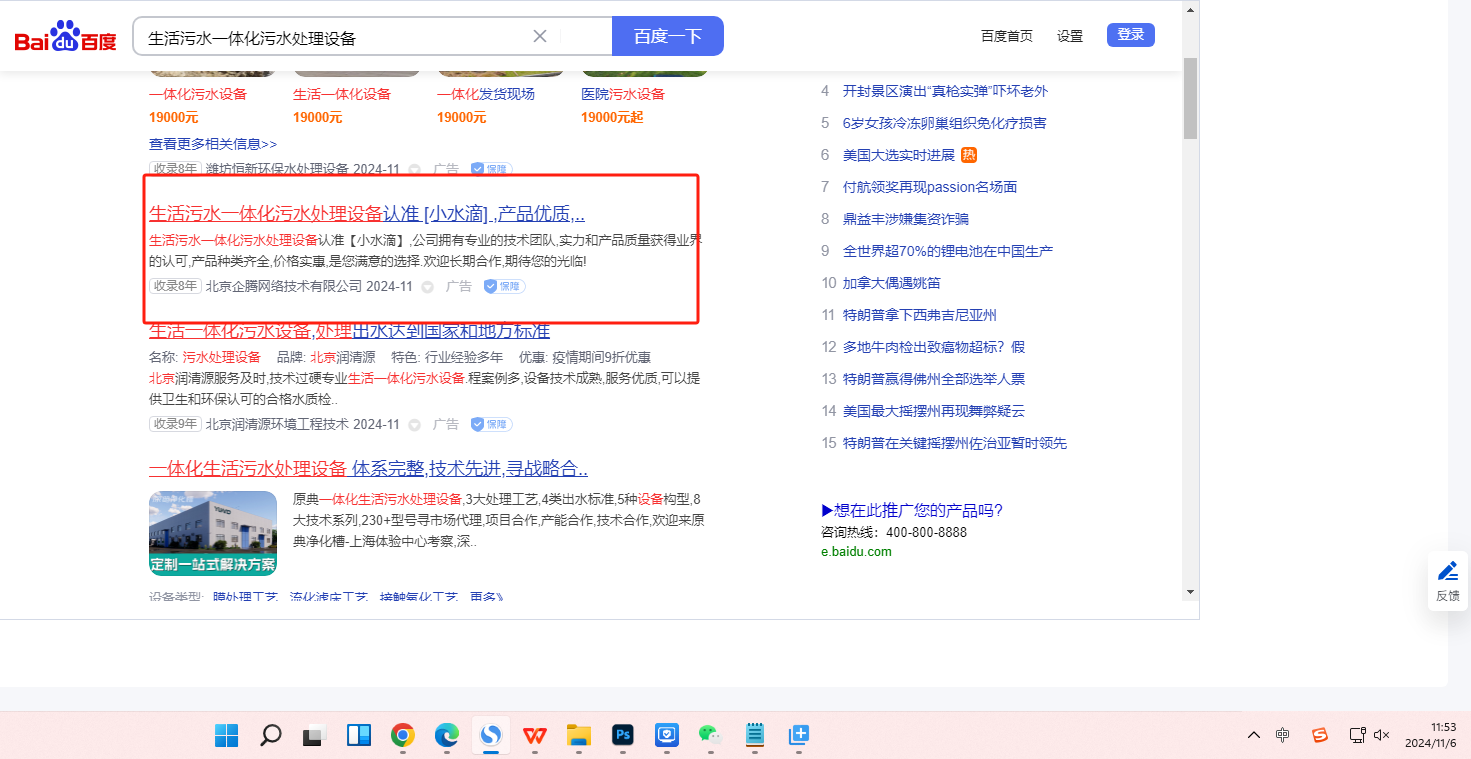
Task: Open WPS Office from the taskbar
Action: (535, 736)
